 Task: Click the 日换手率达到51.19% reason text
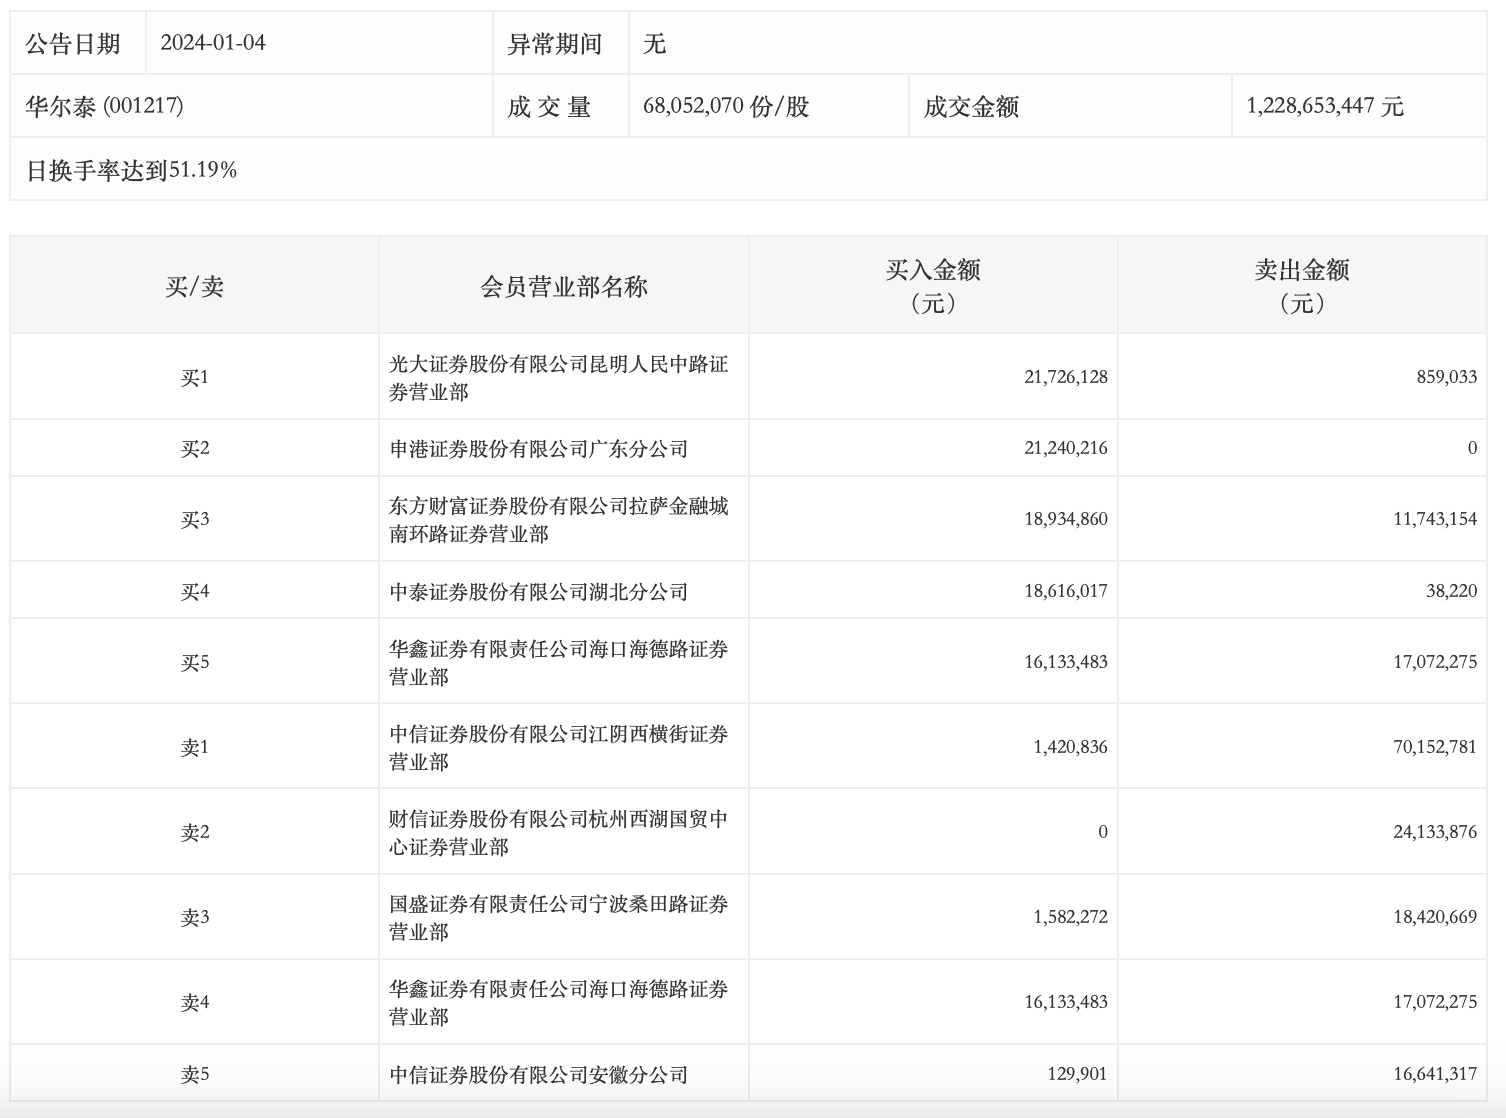coord(131,170)
